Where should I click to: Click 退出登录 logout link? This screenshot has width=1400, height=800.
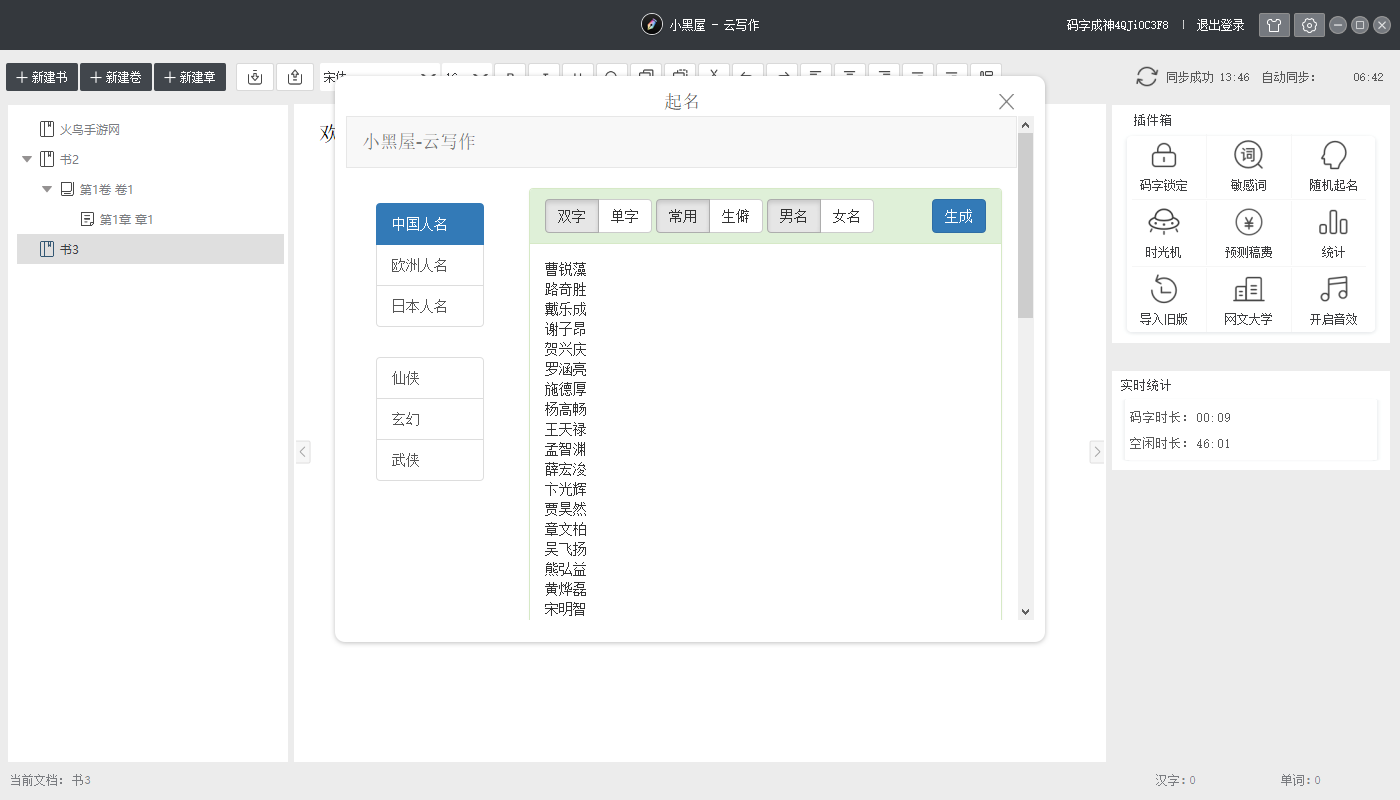[x=1221, y=25]
